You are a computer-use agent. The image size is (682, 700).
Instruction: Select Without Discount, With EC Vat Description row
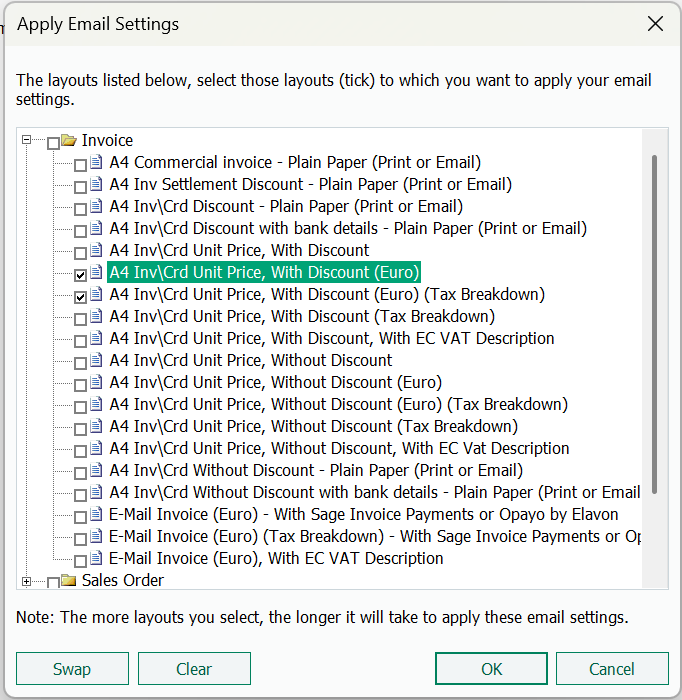(x=339, y=448)
